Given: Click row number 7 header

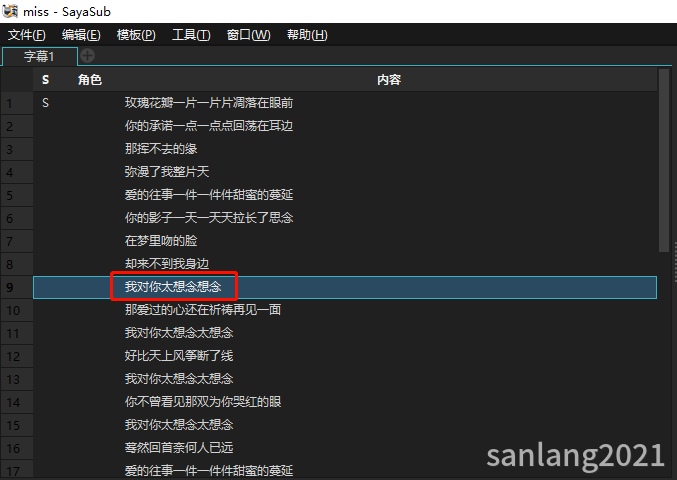Looking at the screenshot, I should click(17, 241).
